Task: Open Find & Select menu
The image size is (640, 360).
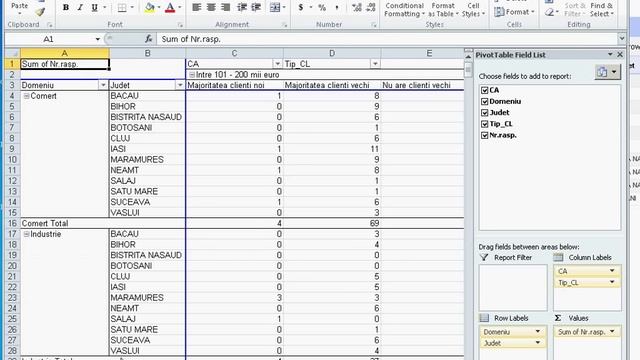Action: point(602,10)
